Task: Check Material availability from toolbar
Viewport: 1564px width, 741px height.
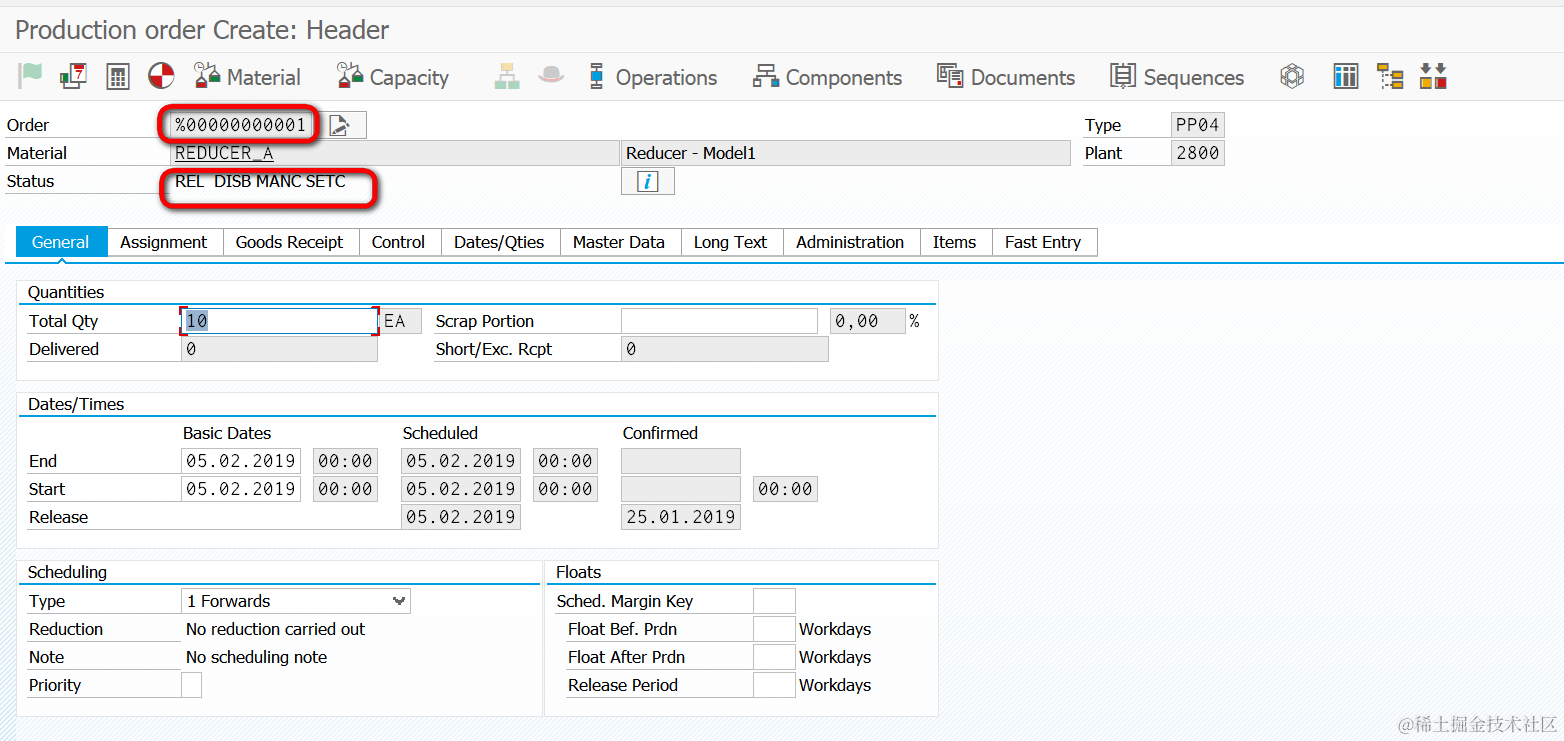Action: coord(247,77)
